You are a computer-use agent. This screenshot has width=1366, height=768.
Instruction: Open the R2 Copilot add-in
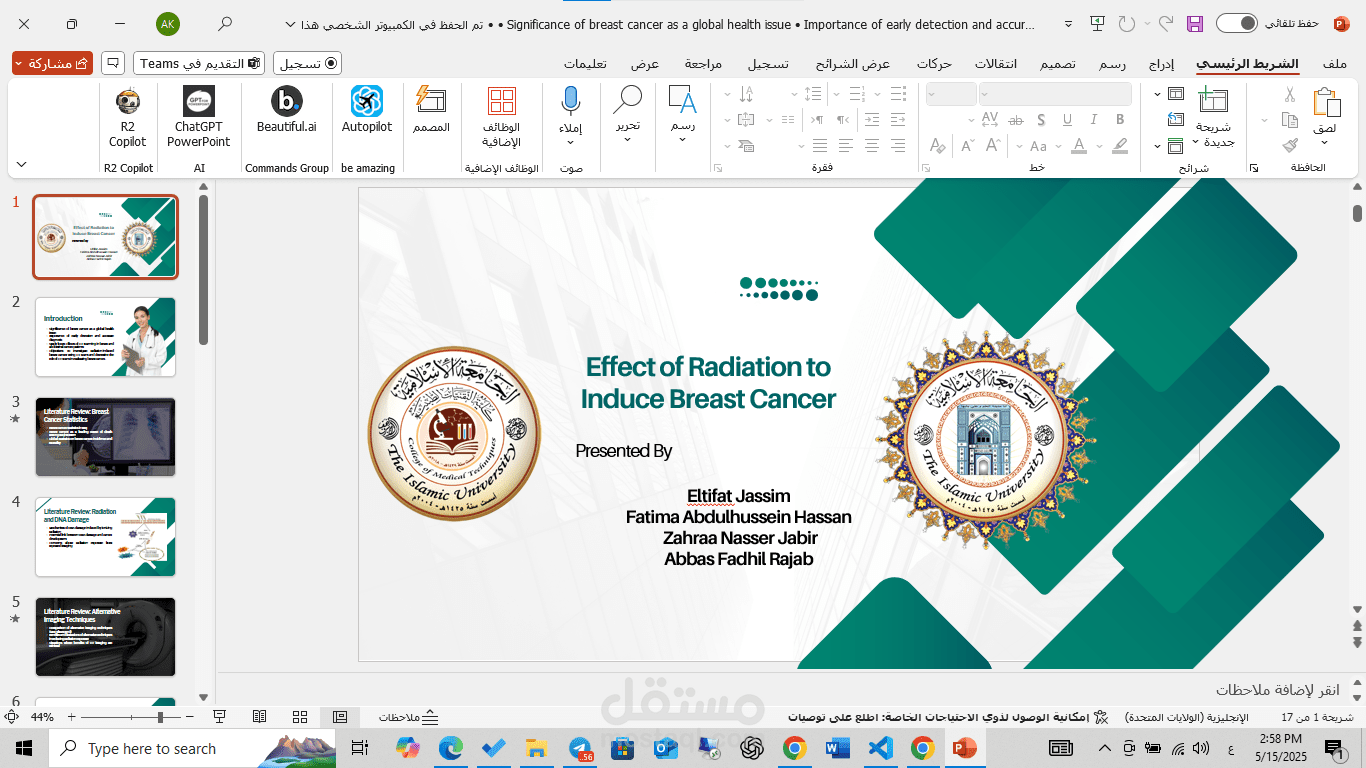point(128,118)
